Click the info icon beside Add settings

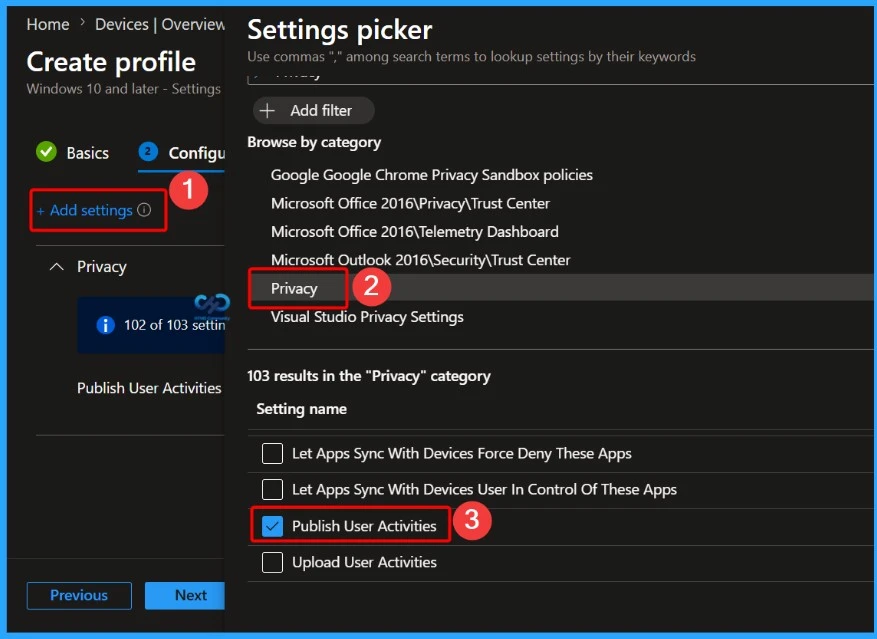point(144,210)
